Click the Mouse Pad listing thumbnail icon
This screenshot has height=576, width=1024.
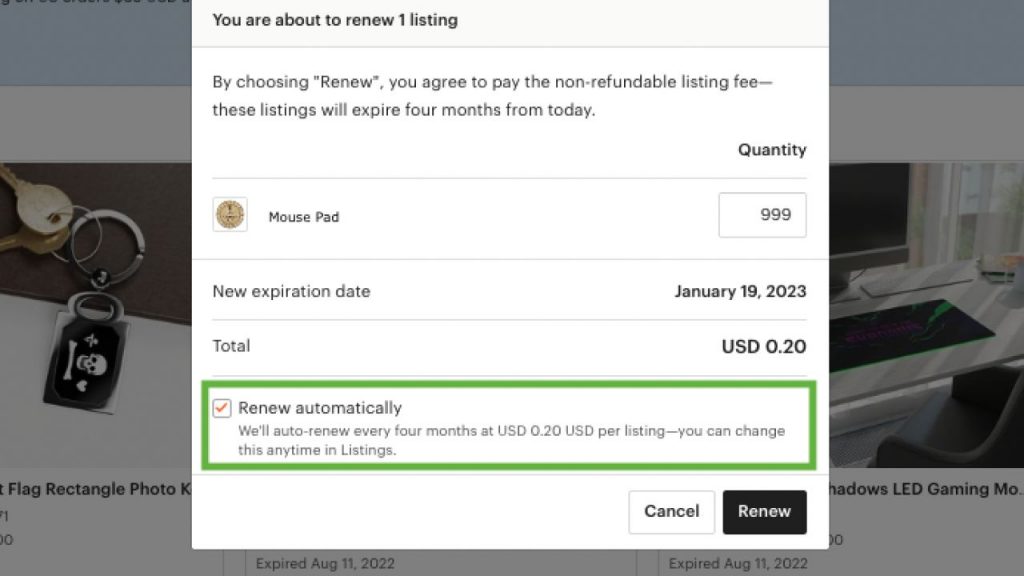[230, 215]
